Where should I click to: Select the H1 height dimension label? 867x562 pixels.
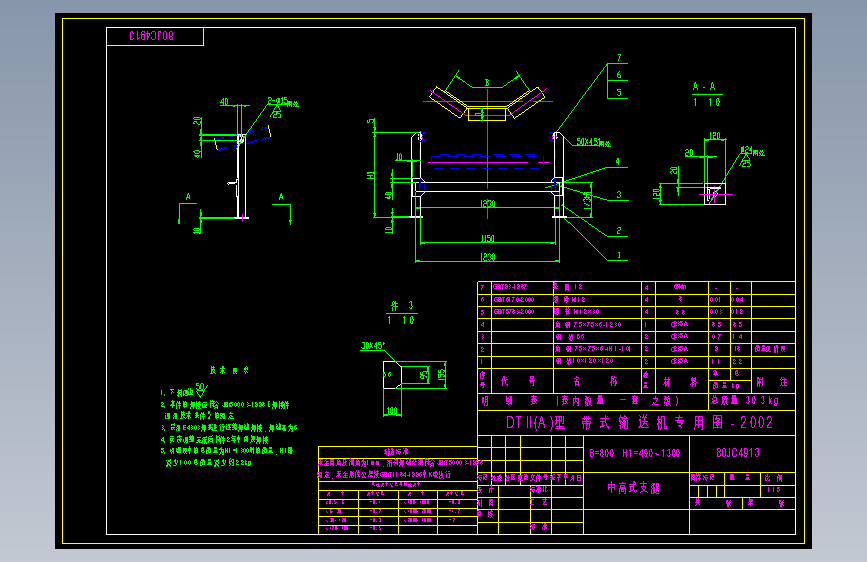(x=371, y=175)
